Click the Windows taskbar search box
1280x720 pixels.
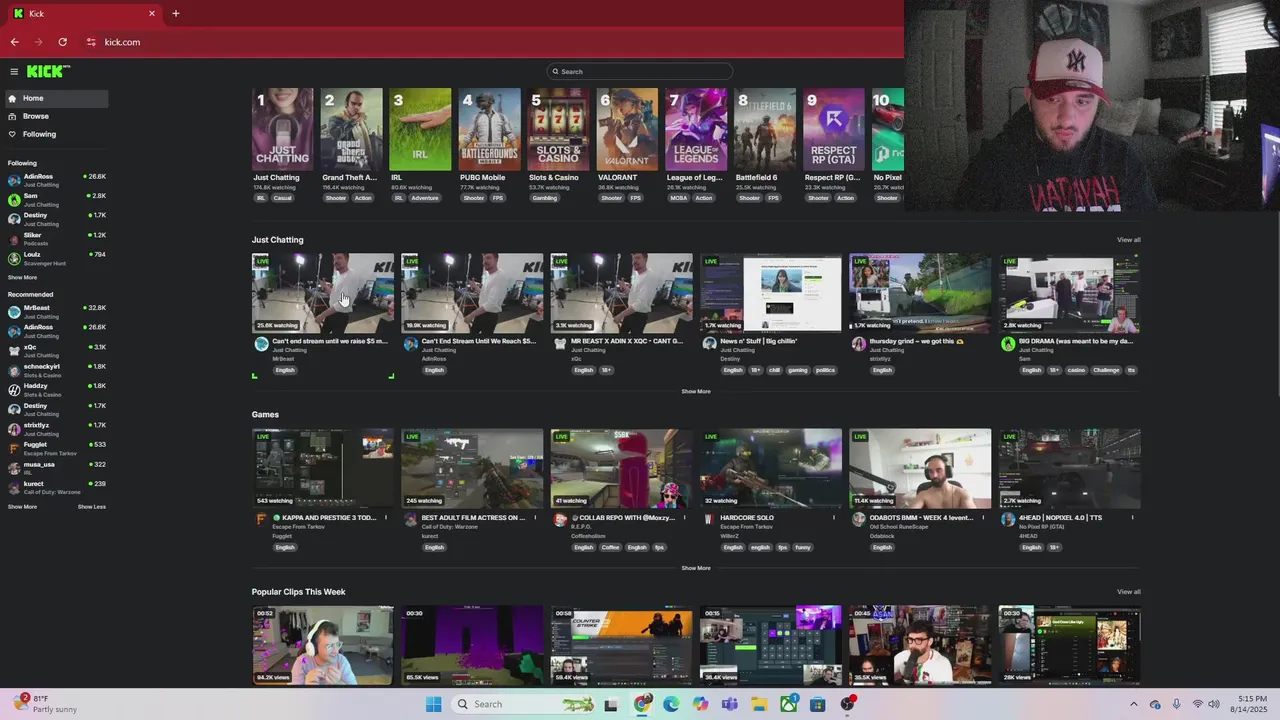coord(522,704)
